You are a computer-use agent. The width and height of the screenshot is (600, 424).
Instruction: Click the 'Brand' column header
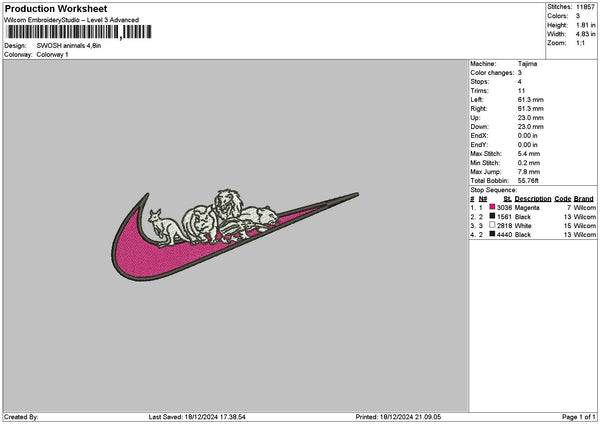[584, 199]
